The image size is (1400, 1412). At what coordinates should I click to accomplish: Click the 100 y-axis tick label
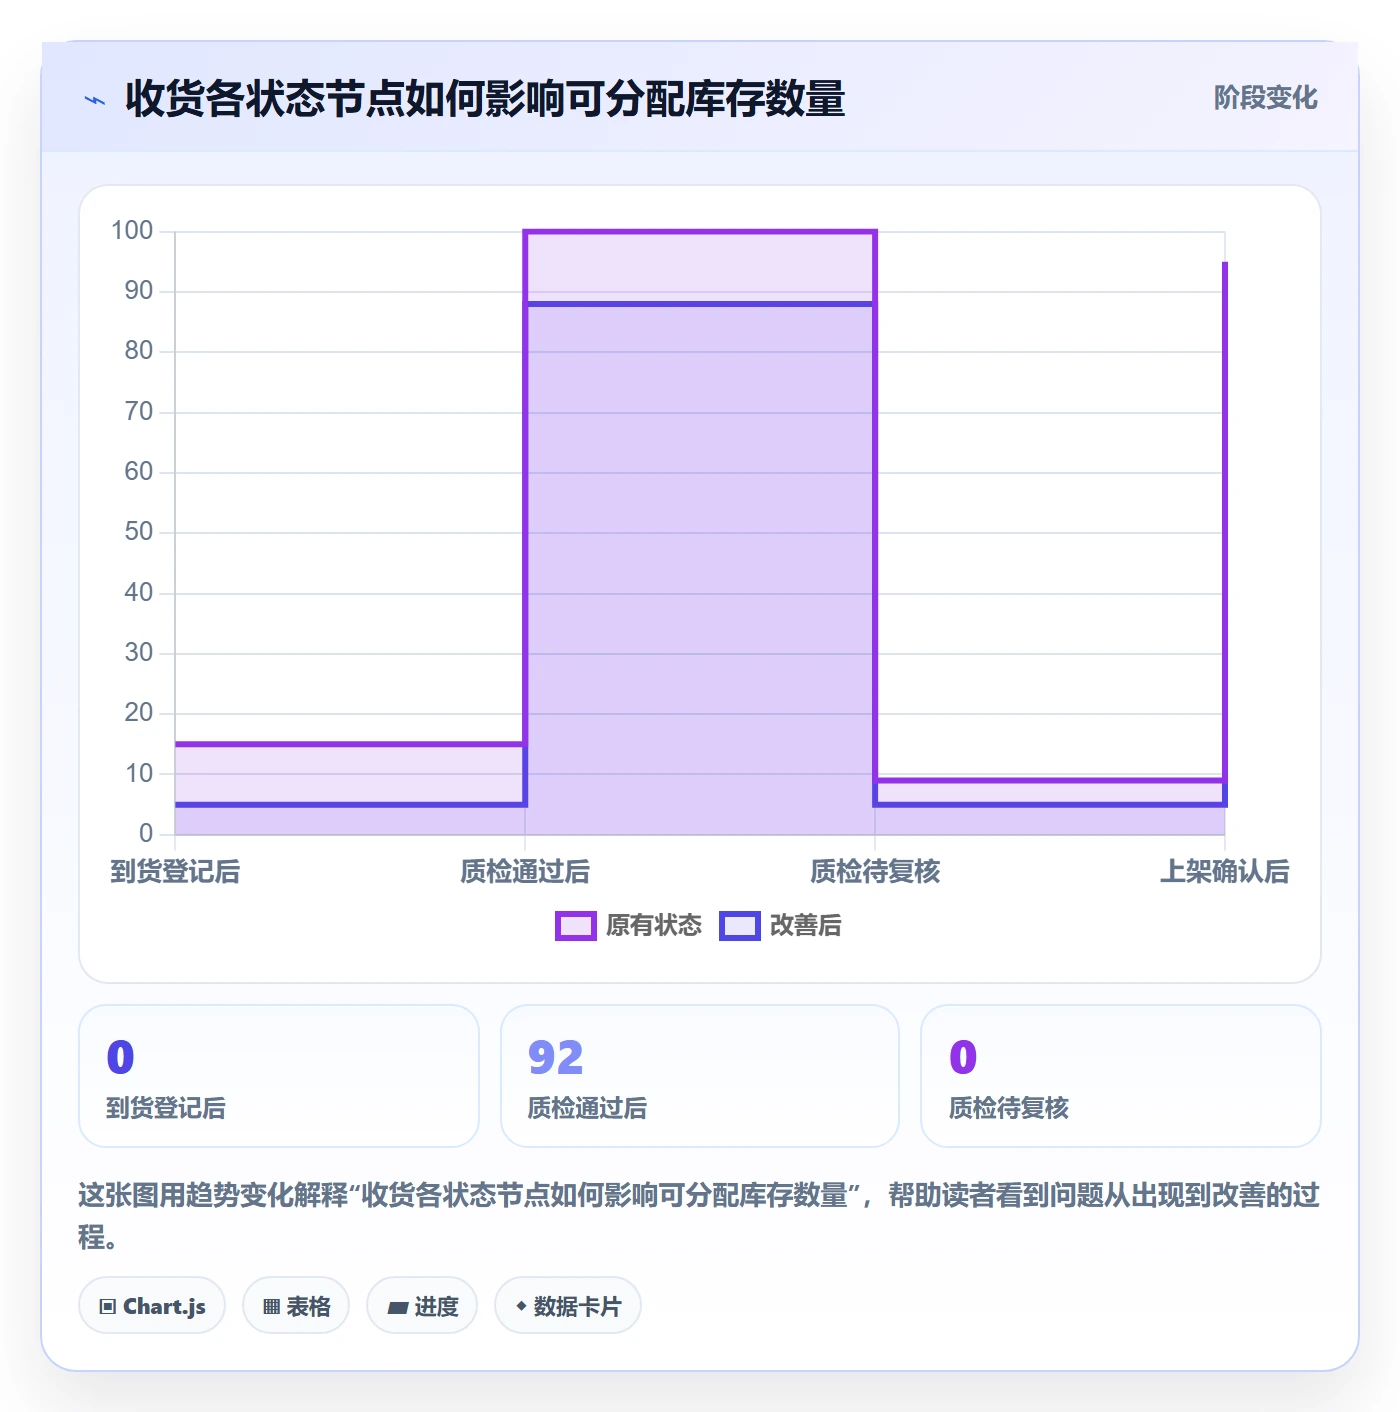click(132, 231)
